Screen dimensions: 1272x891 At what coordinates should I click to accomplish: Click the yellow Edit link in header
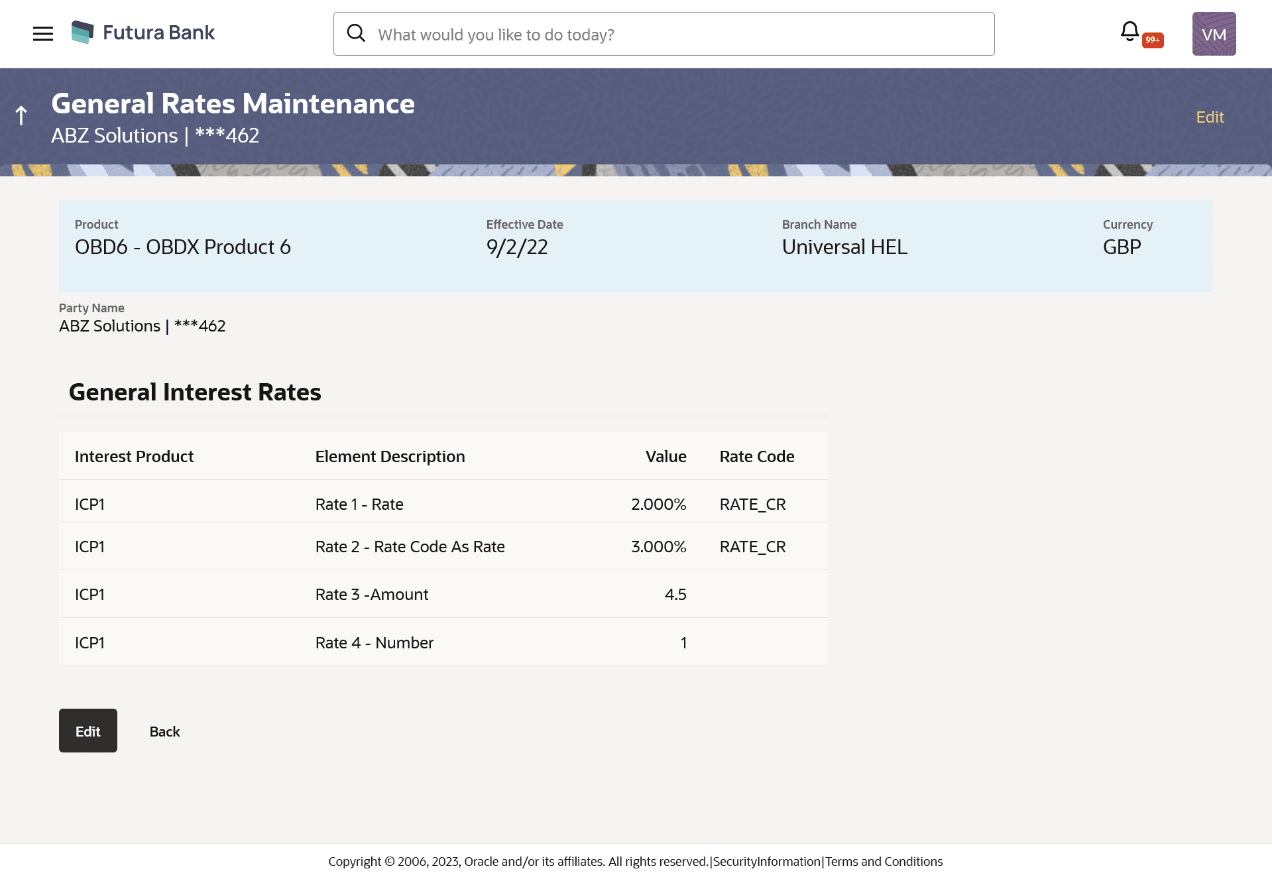click(1209, 117)
